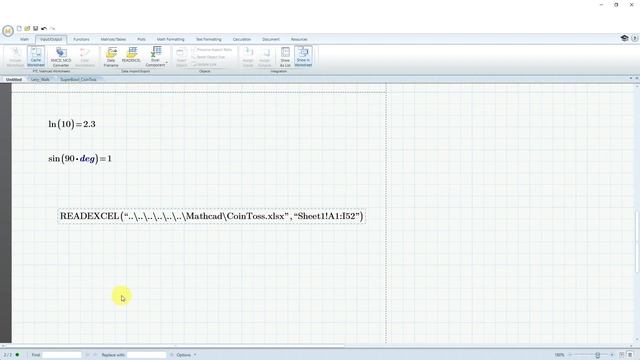This screenshot has height=360, width=640.
Task: Select the Input/Output ribbon tab
Action: tap(51, 40)
